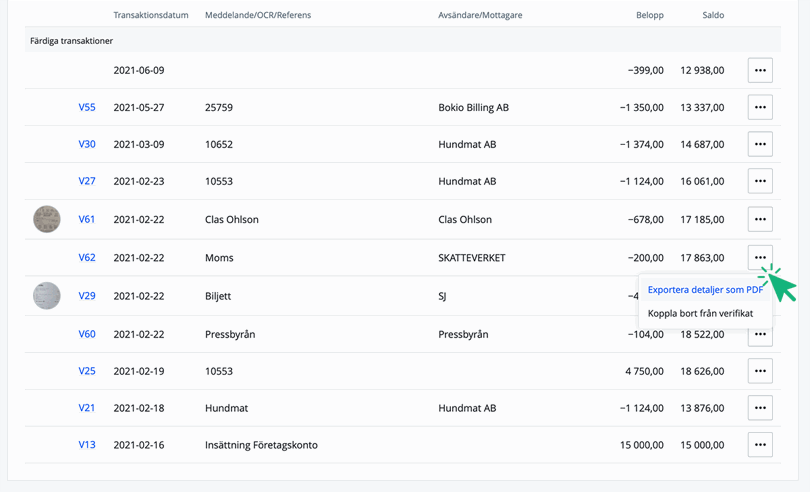Choose Koppla bort från verifikat

(700, 313)
